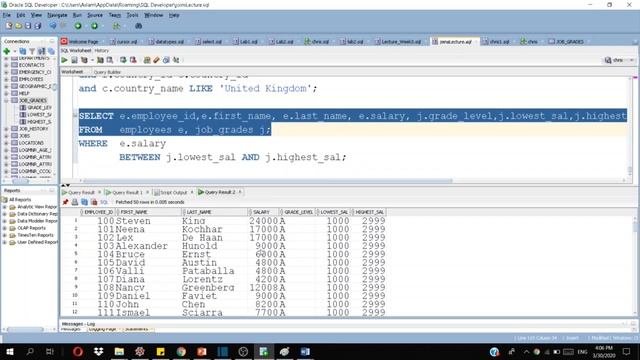Collapse the JOB_GRADES table node
The height and width of the screenshot is (360, 640).
[x=6, y=100]
